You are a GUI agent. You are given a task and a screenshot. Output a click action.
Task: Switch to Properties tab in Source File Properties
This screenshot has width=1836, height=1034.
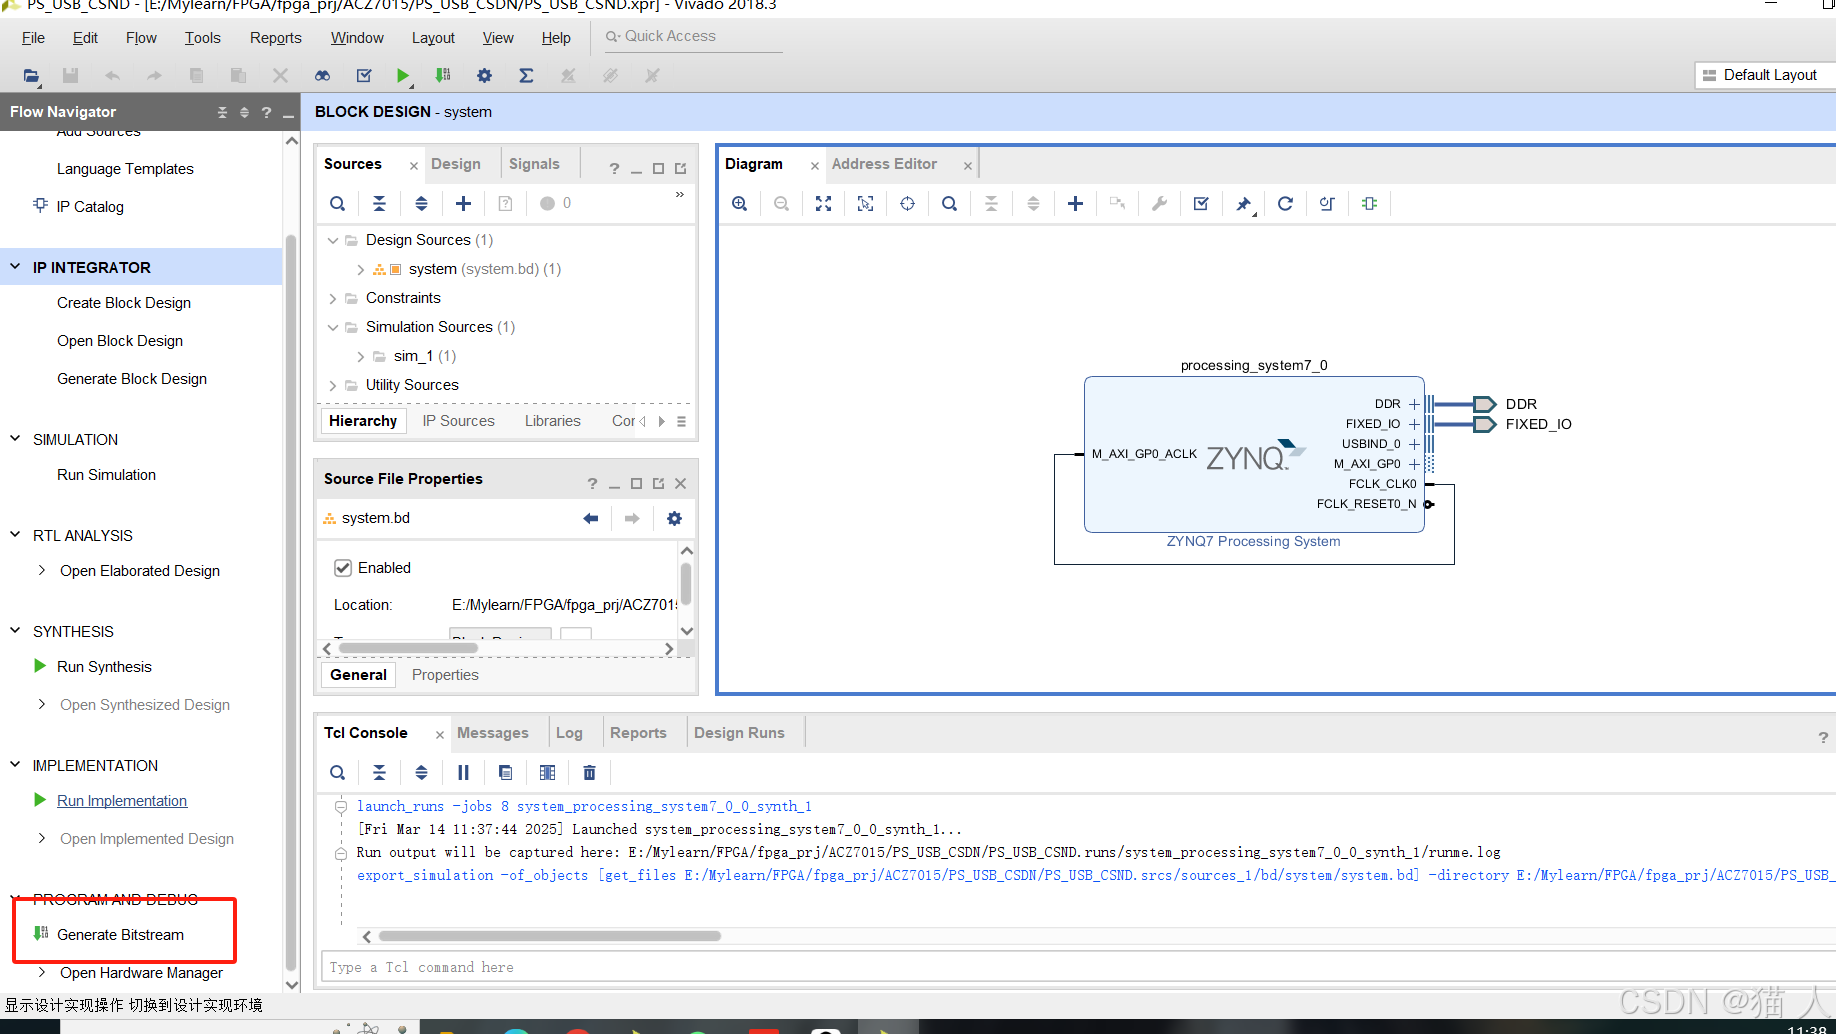(x=445, y=675)
